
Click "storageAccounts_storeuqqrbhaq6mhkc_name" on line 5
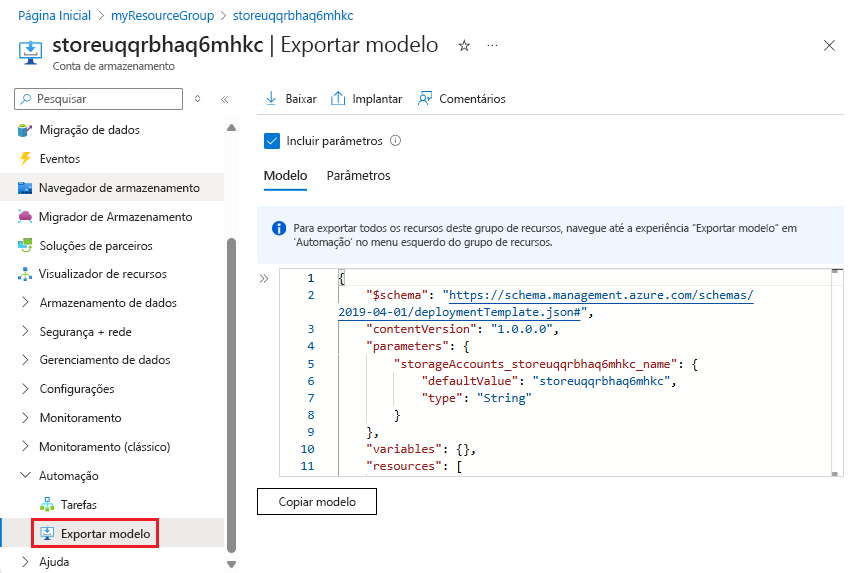(x=536, y=364)
